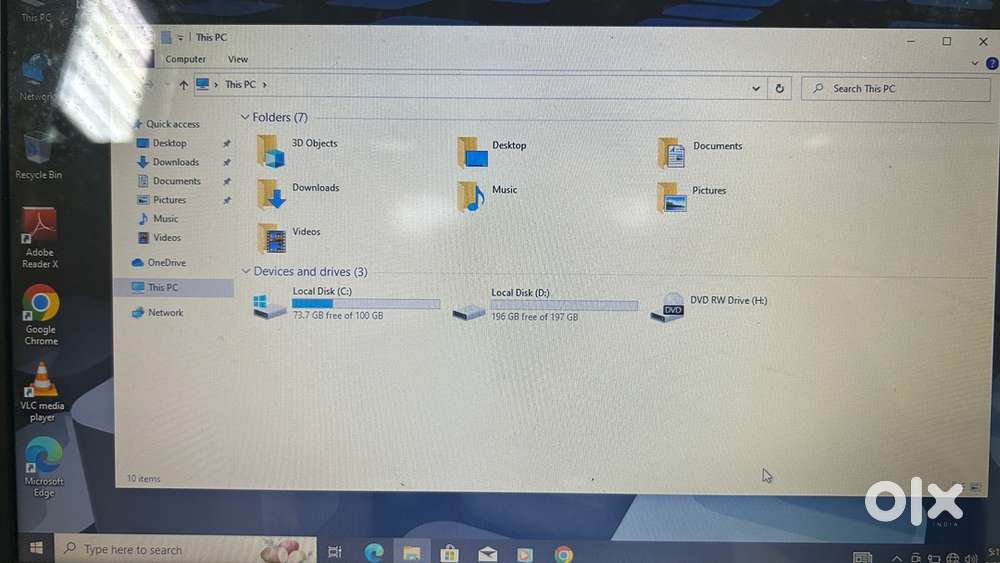
Task: Refresh the This PC view
Action: point(780,88)
